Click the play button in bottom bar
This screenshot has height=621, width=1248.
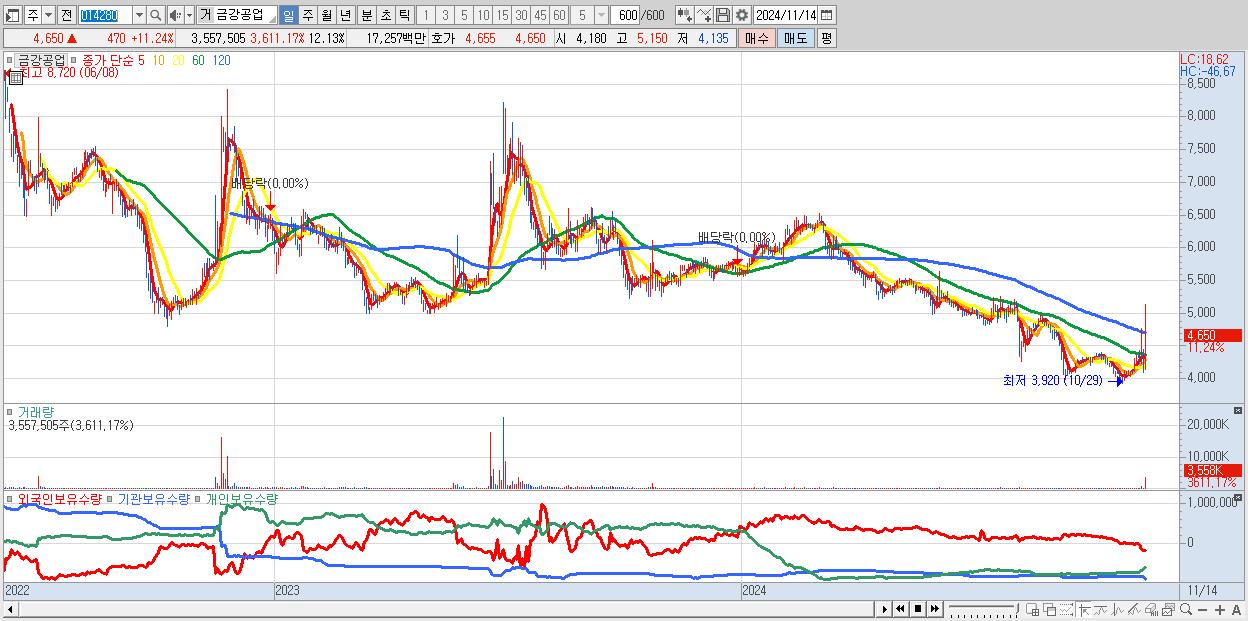click(885, 609)
